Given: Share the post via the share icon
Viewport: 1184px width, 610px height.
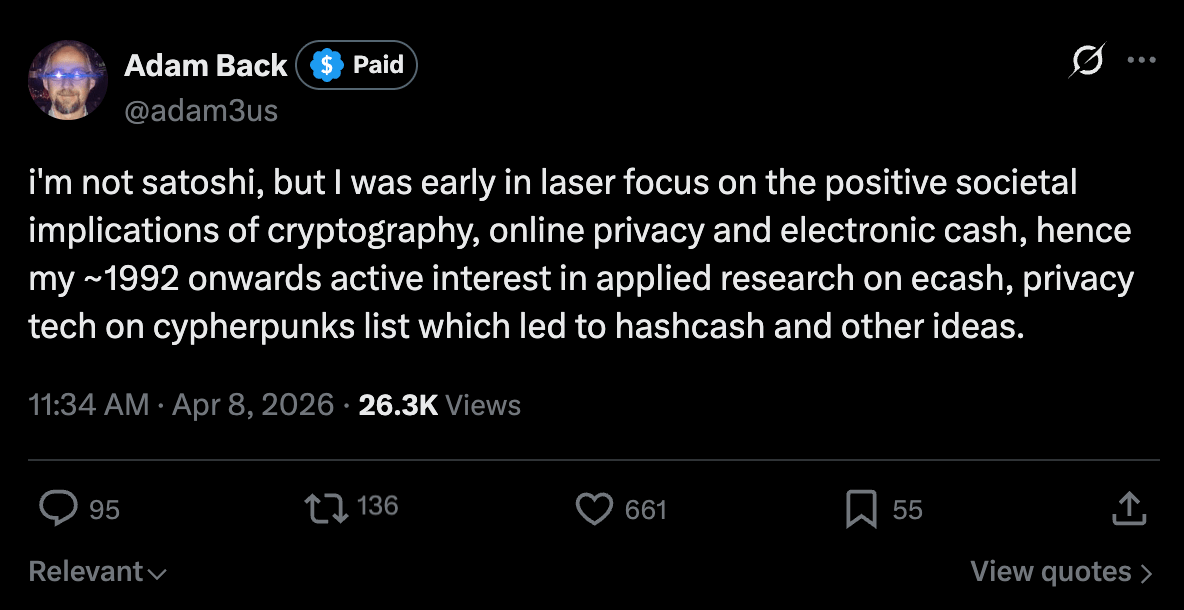Looking at the screenshot, I should pos(1129,509).
